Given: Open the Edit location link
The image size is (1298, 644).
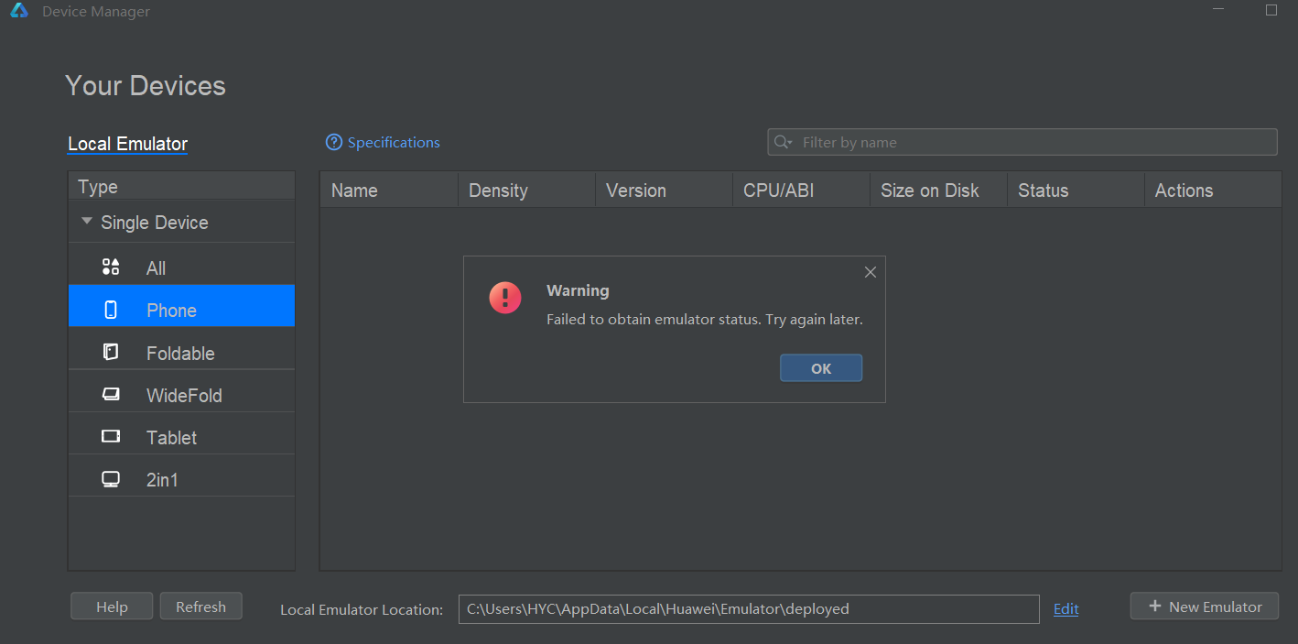Looking at the screenshot, I should [x=1066, y=609].
